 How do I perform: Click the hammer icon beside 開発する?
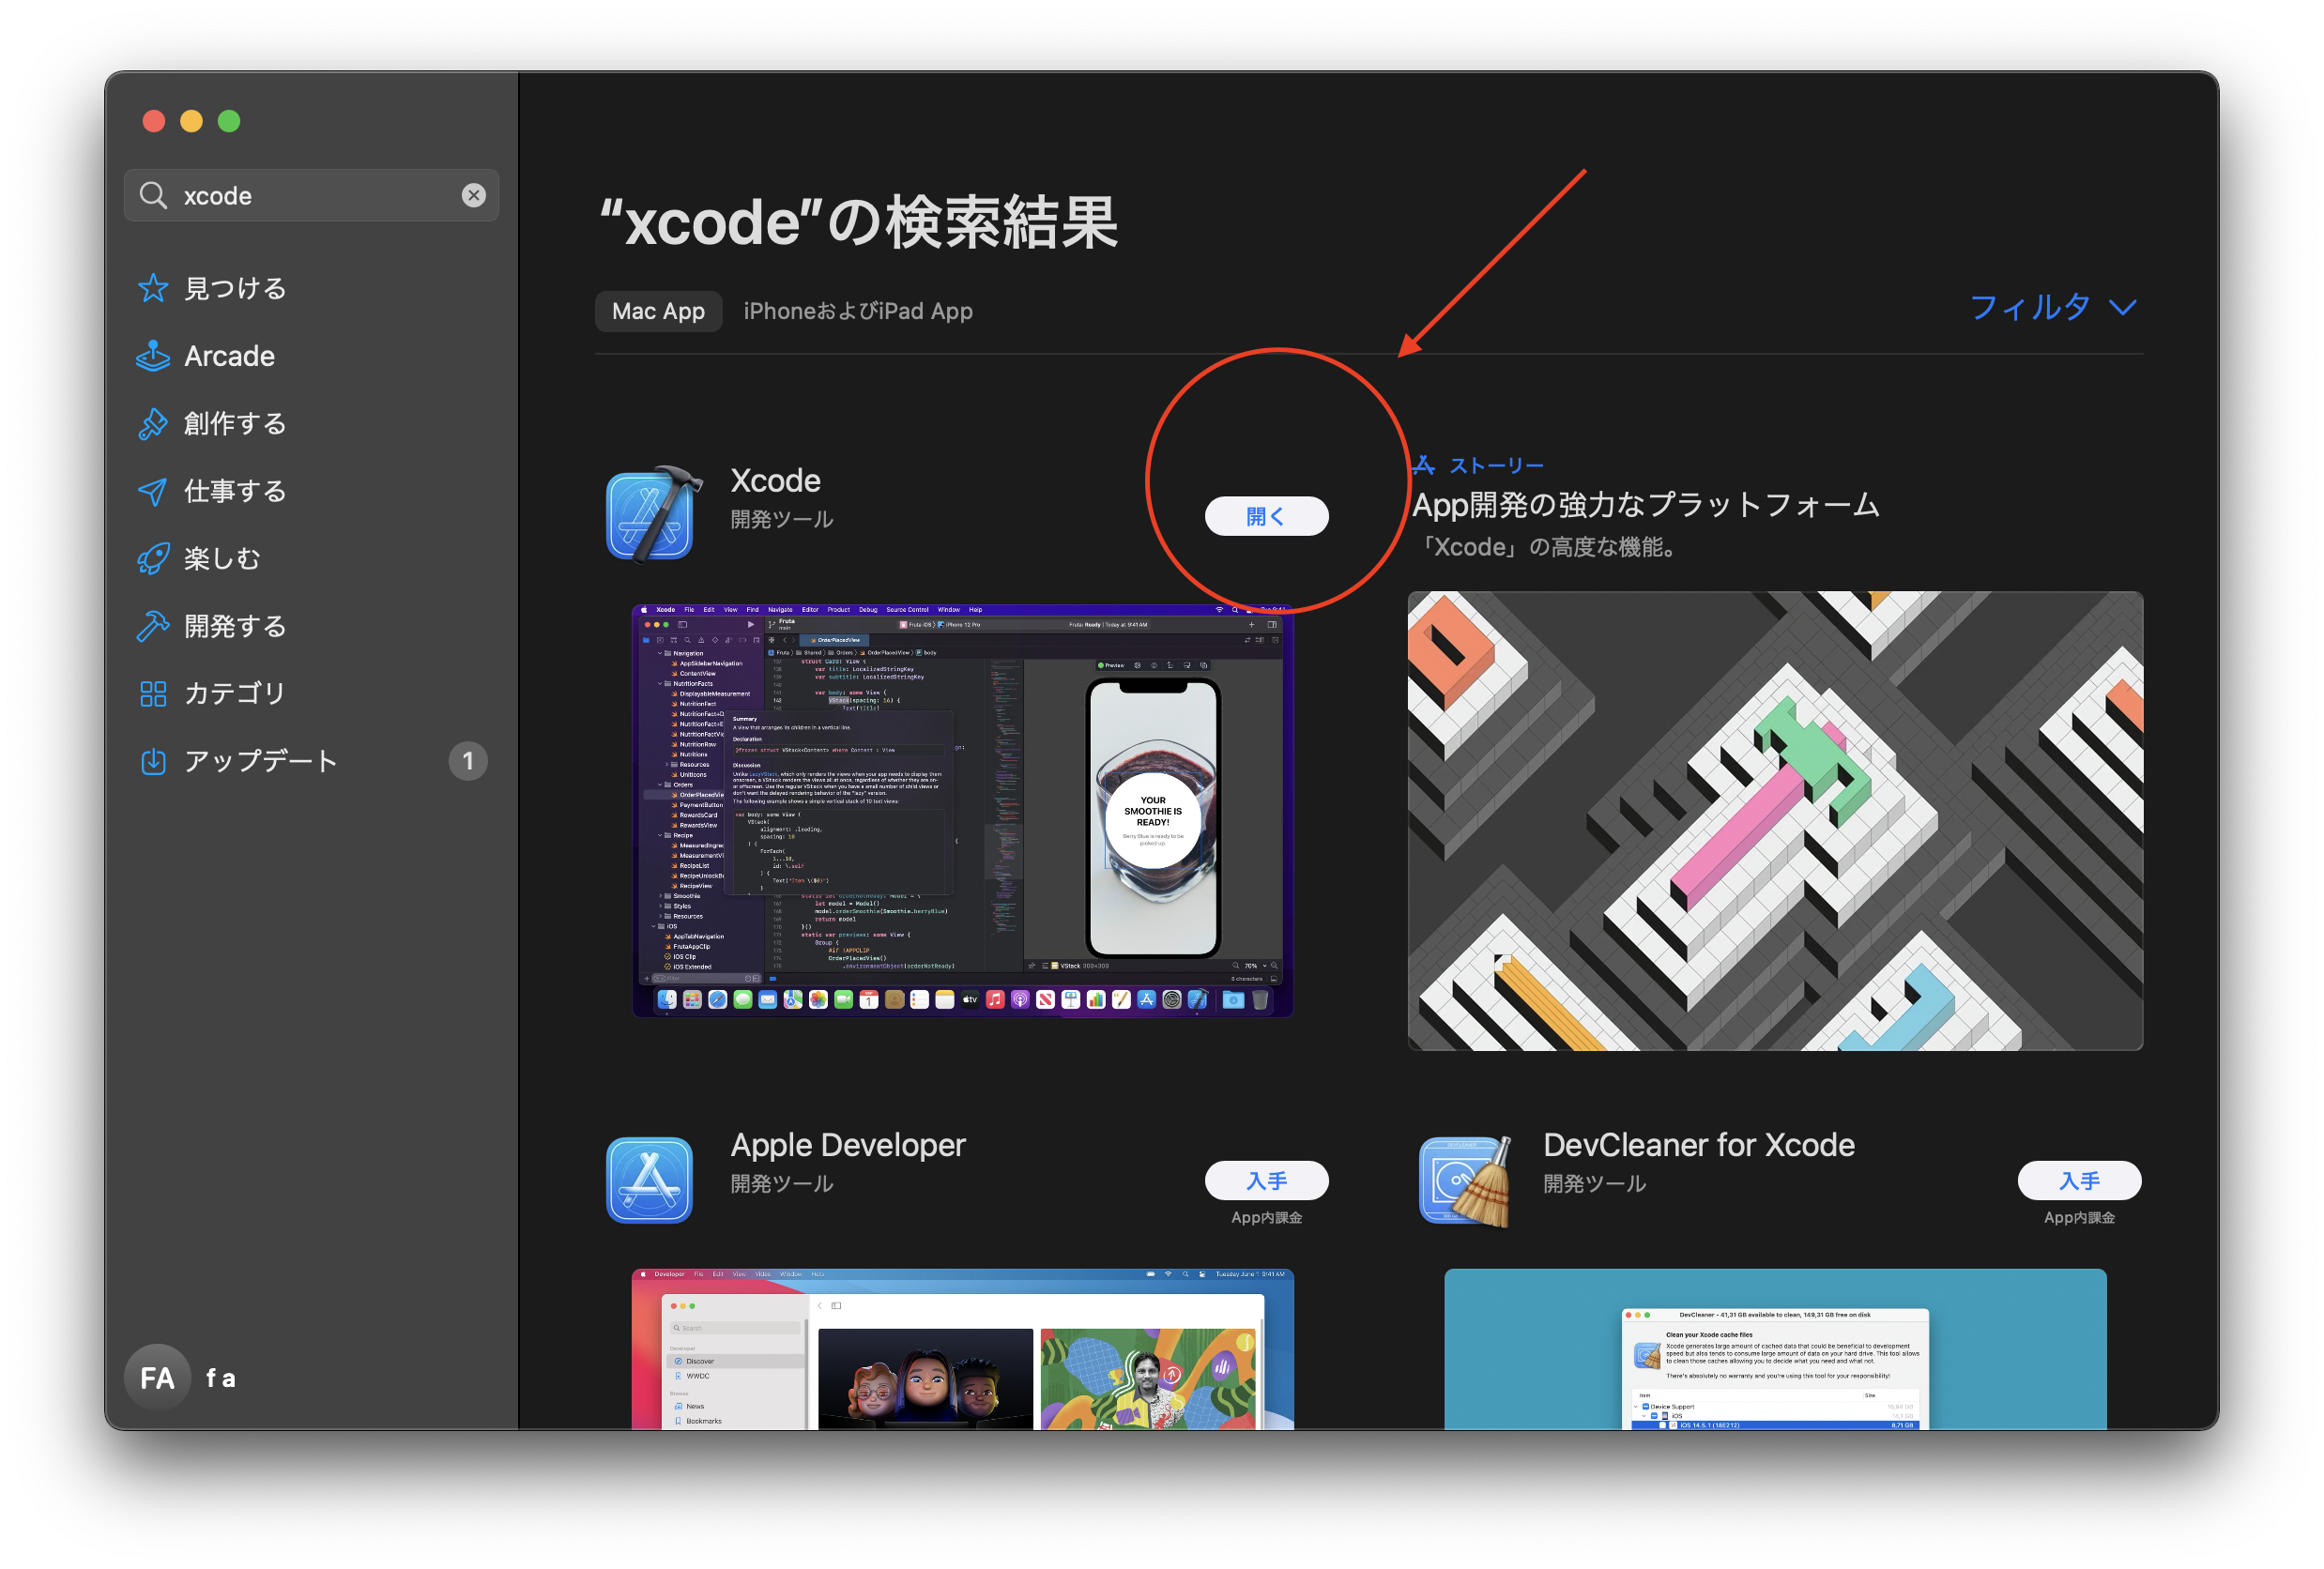pyautogui.click(x=153, y=626)
